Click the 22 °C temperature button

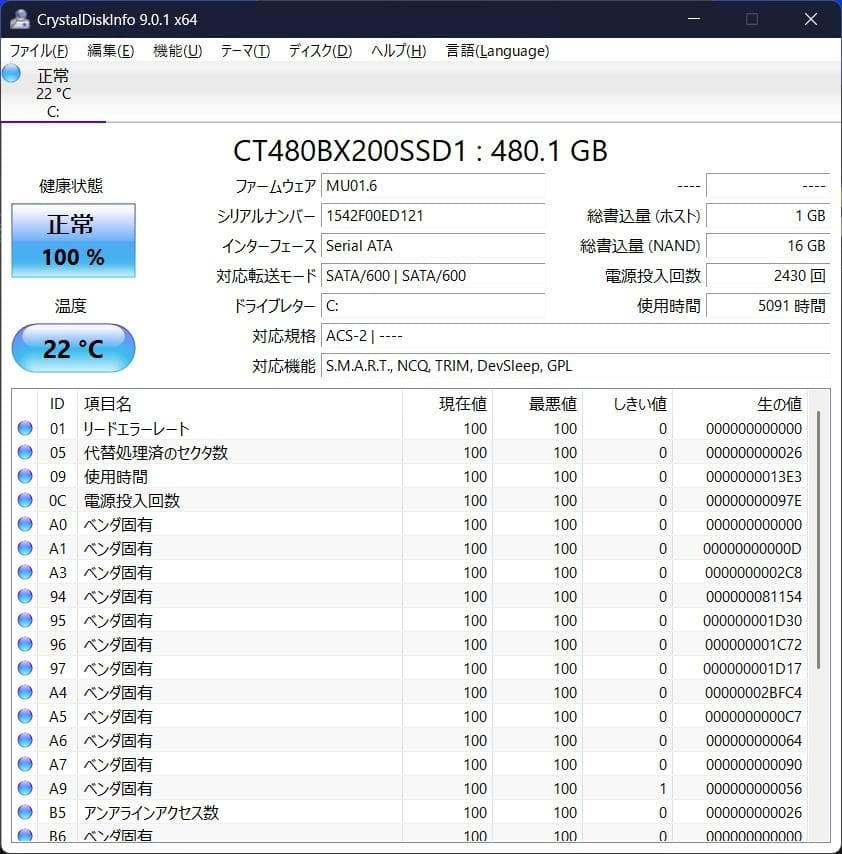click(x=74, y=348)
